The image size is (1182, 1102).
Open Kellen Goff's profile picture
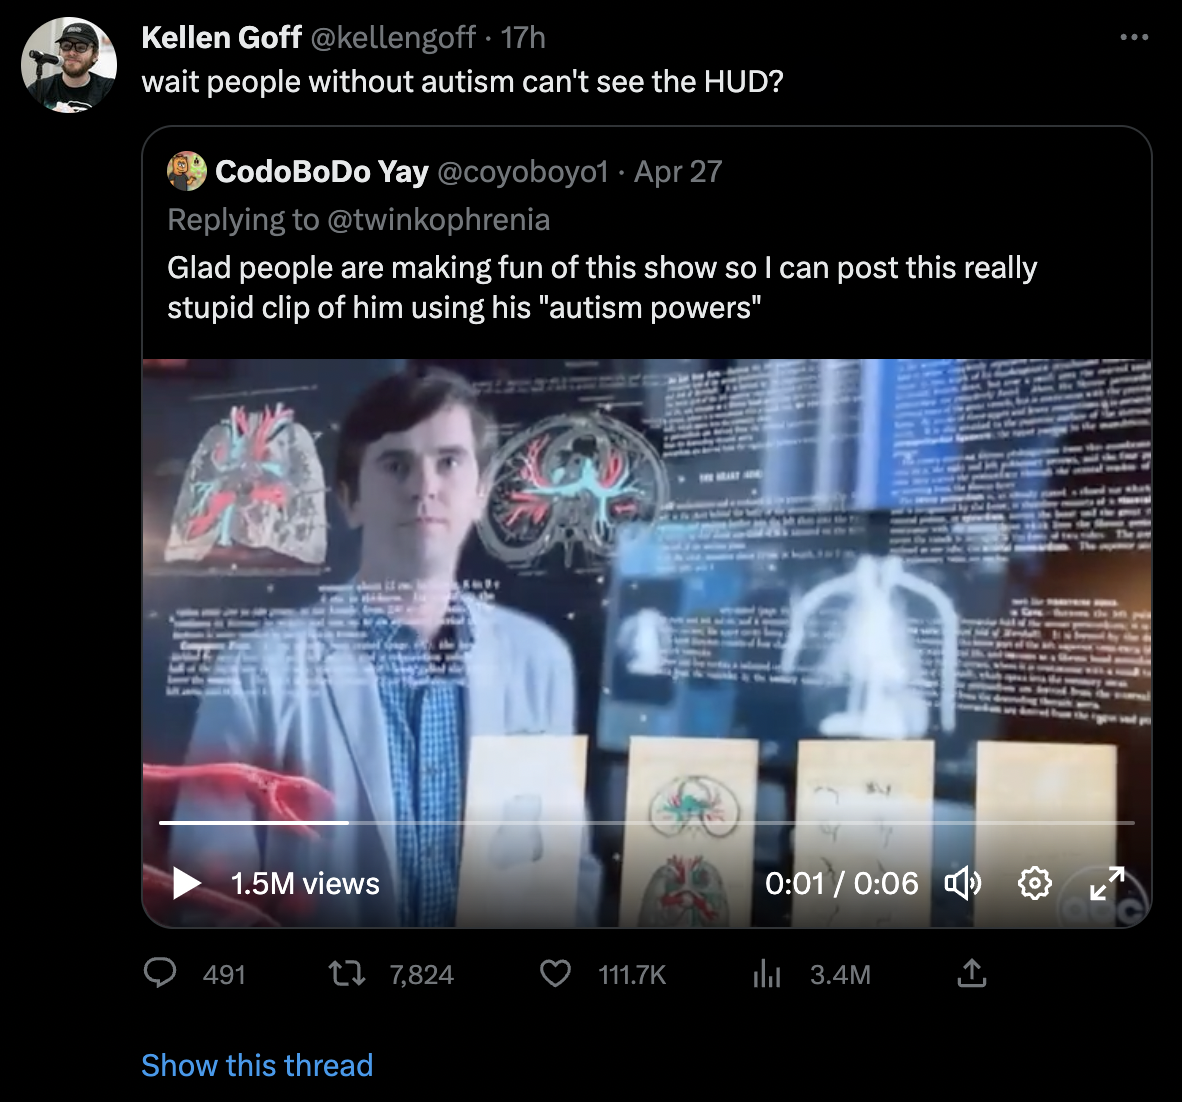[69, 65]
